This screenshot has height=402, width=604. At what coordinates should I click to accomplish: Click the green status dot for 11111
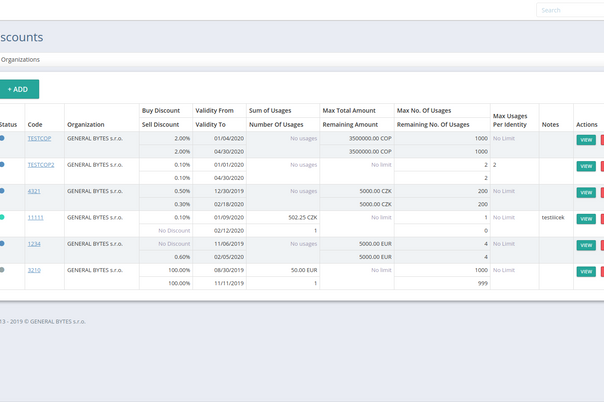coord(3,216)
